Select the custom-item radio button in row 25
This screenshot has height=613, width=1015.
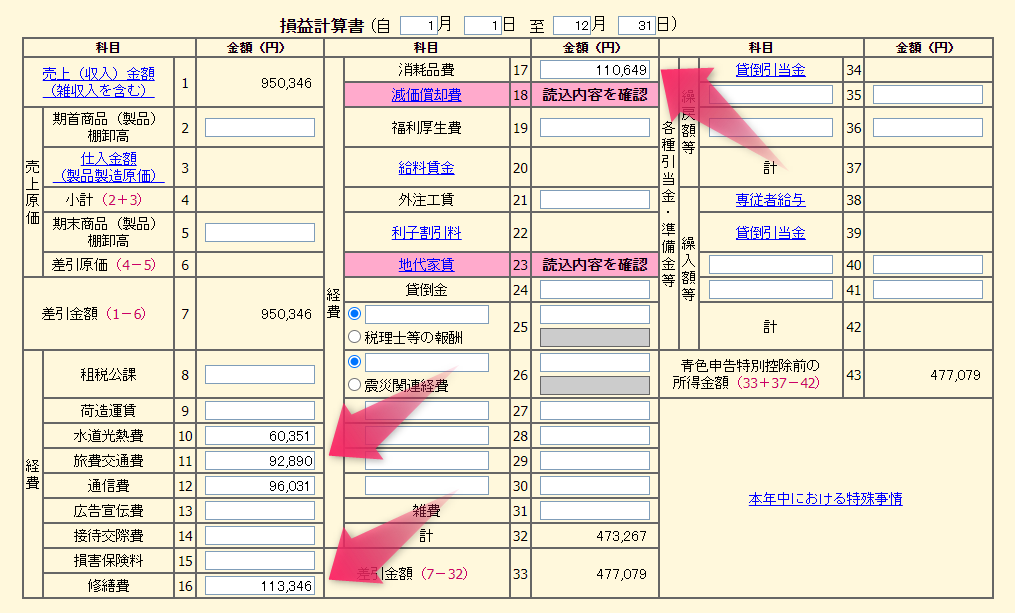(x=354, y=313)
